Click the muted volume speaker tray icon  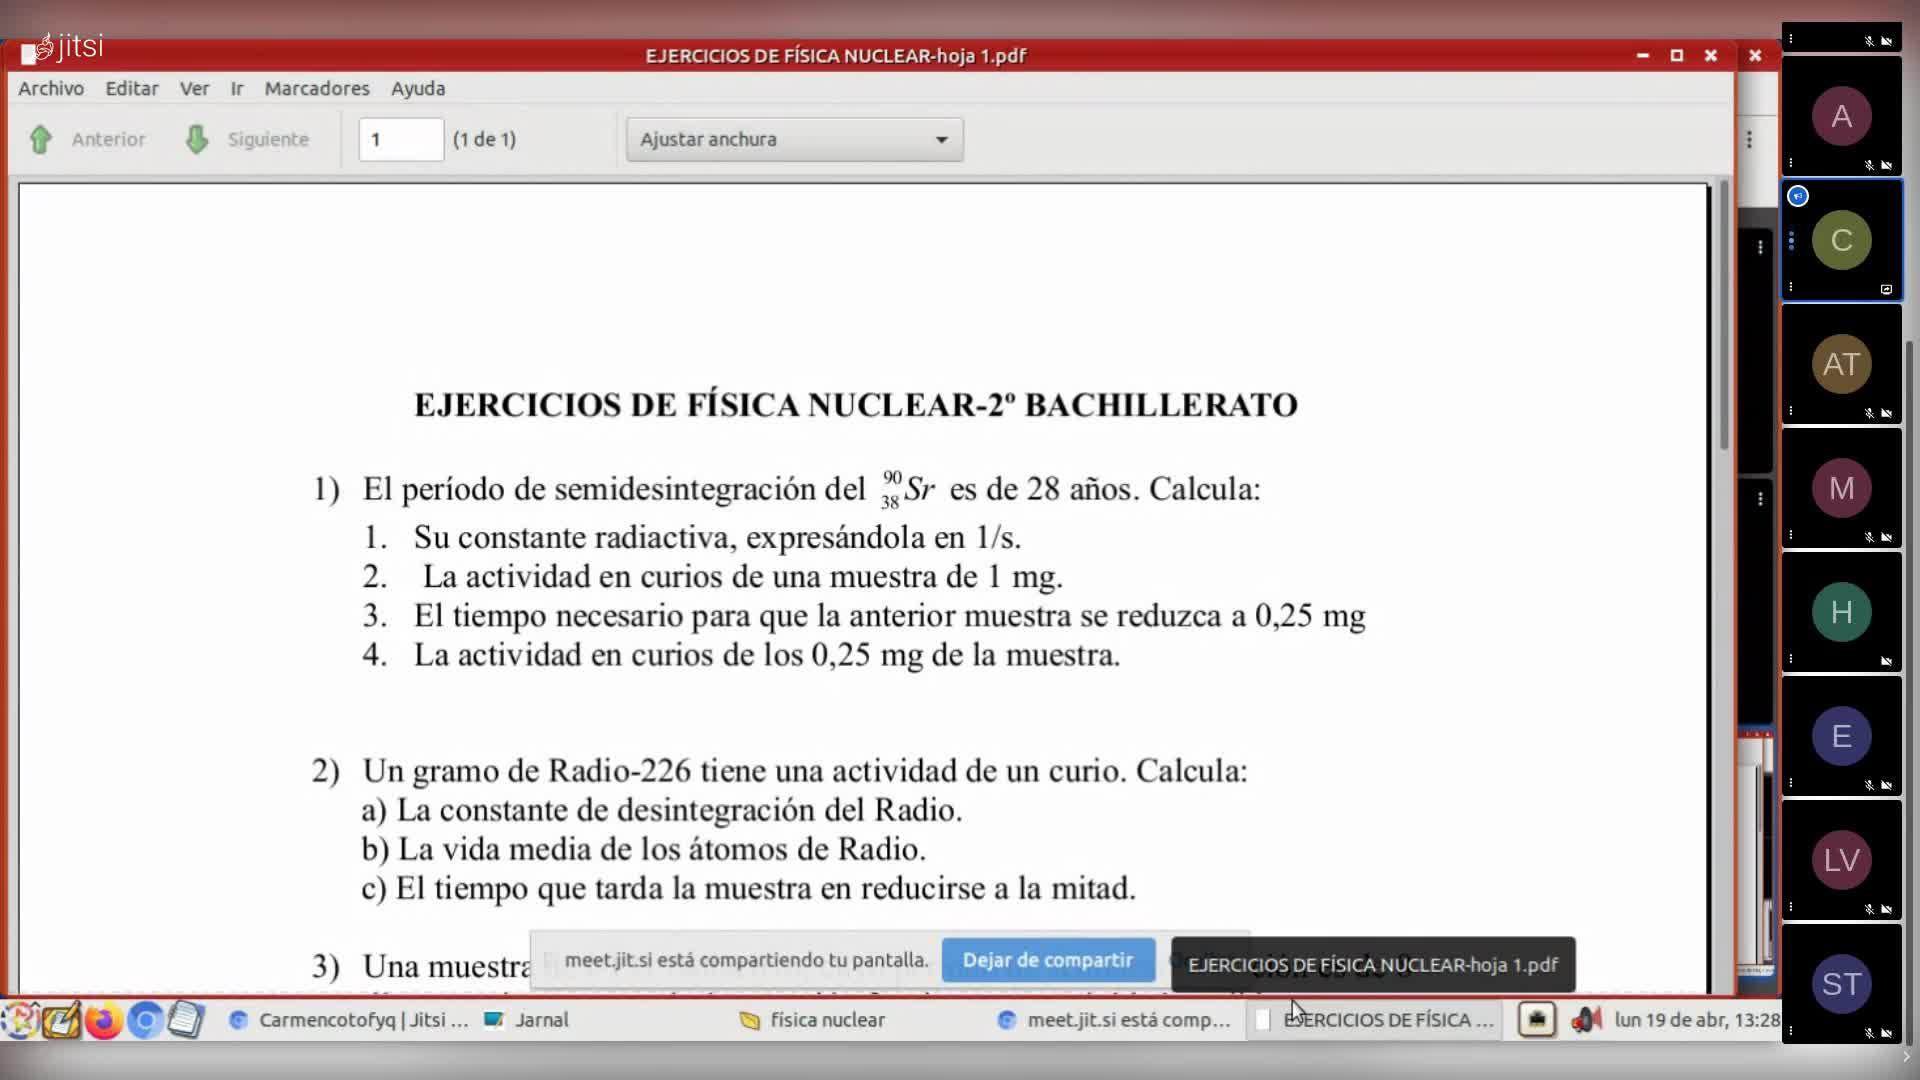(1586, 1020)
